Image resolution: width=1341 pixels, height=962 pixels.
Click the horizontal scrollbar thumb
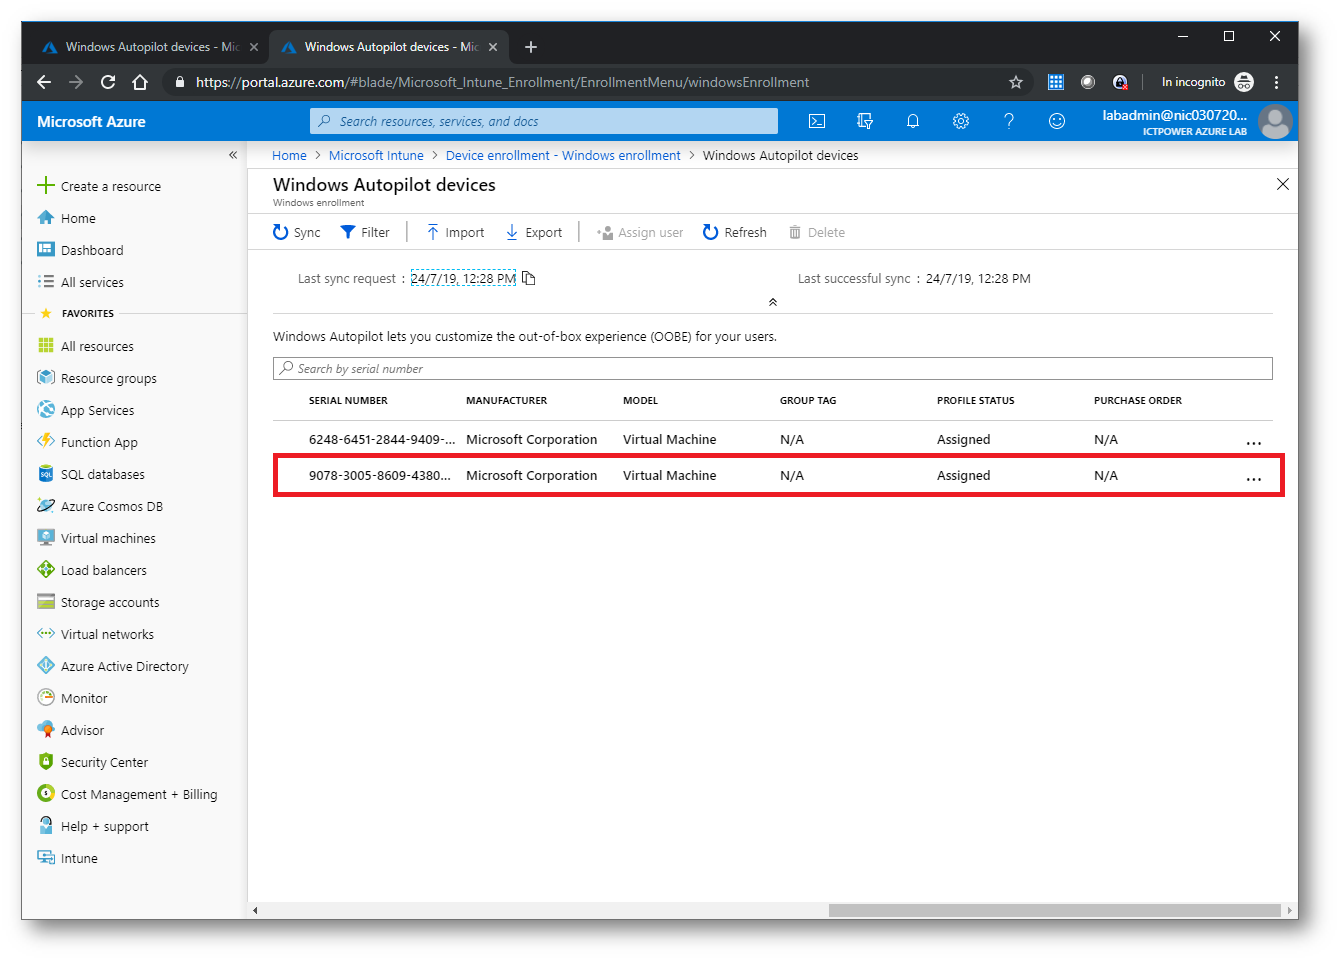(1054, 910)
